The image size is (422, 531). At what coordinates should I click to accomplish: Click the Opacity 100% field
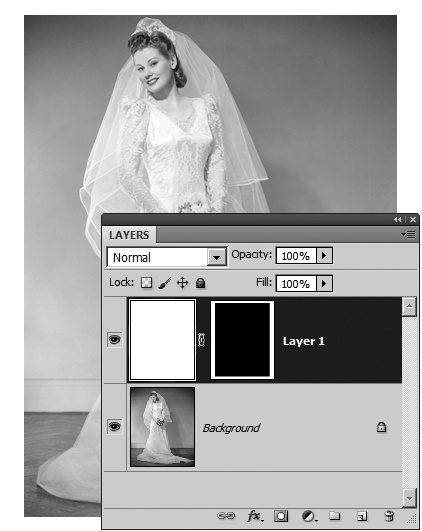[x=296, y=255]
